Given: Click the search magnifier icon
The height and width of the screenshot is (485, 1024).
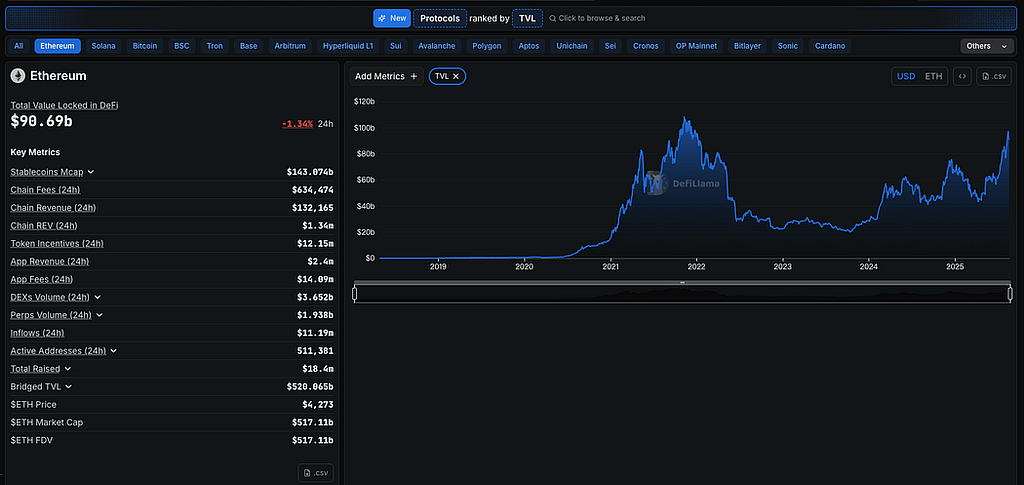Looking at the screenshot, I should tap(552, 18).
